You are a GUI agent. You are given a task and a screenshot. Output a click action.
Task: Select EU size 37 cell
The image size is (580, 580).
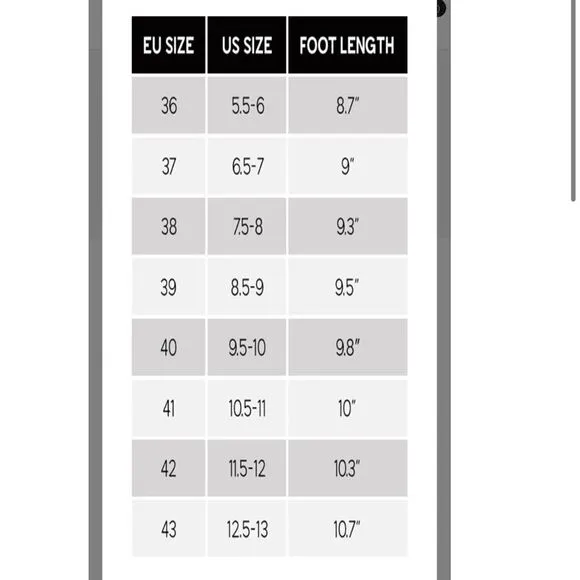(168, 166)
